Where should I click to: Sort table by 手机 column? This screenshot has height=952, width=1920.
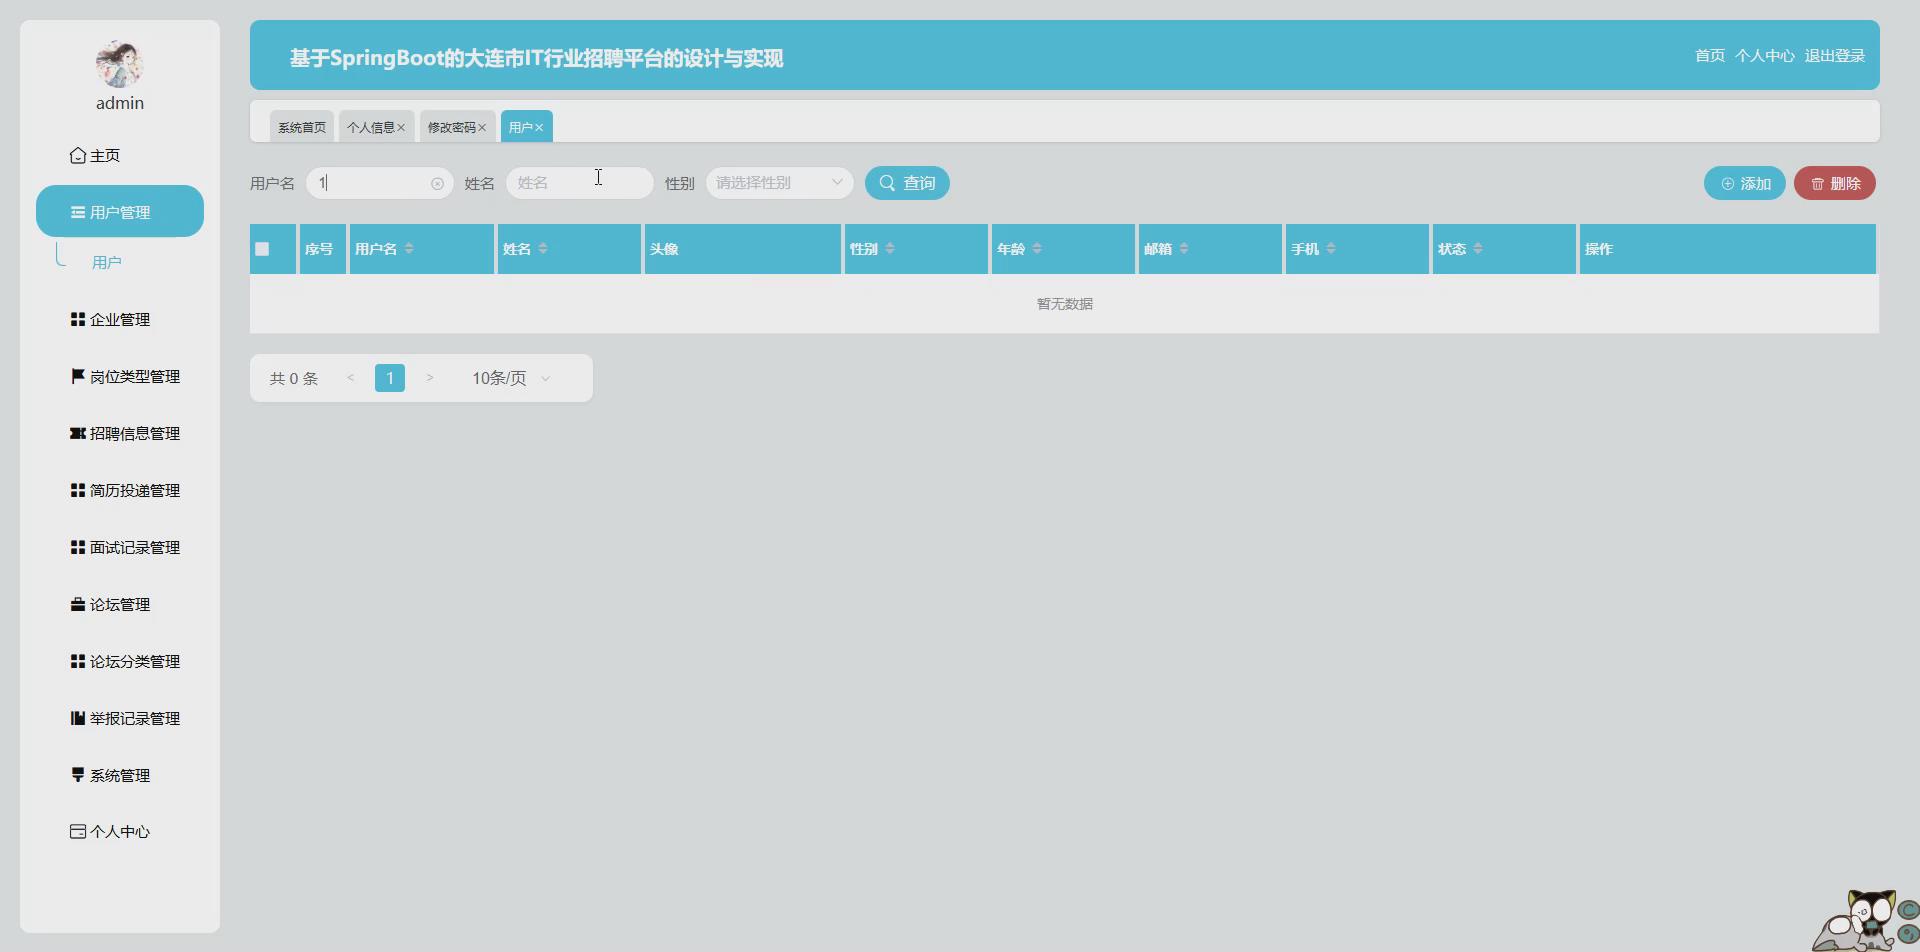click(x=1331, y=249)
